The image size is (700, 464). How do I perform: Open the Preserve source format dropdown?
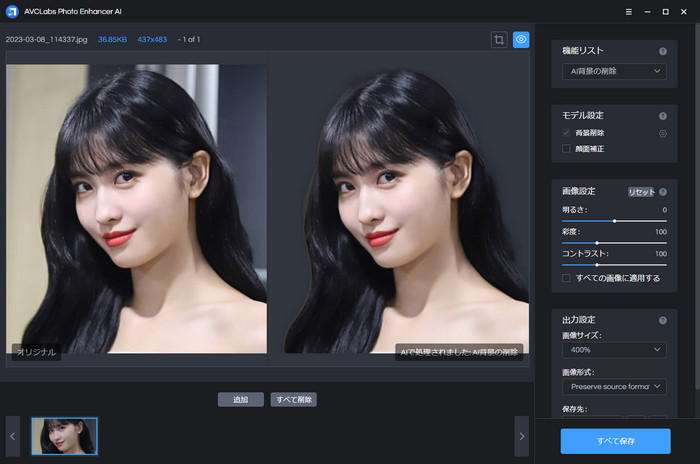pyautogui.click(x=614, y=387)
